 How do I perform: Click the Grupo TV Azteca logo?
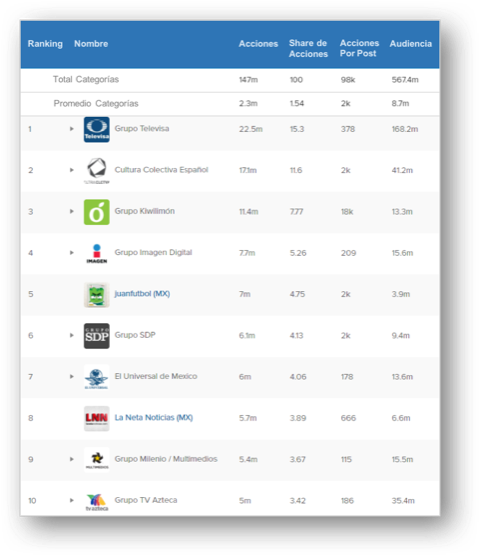click(x=96, y=501)
